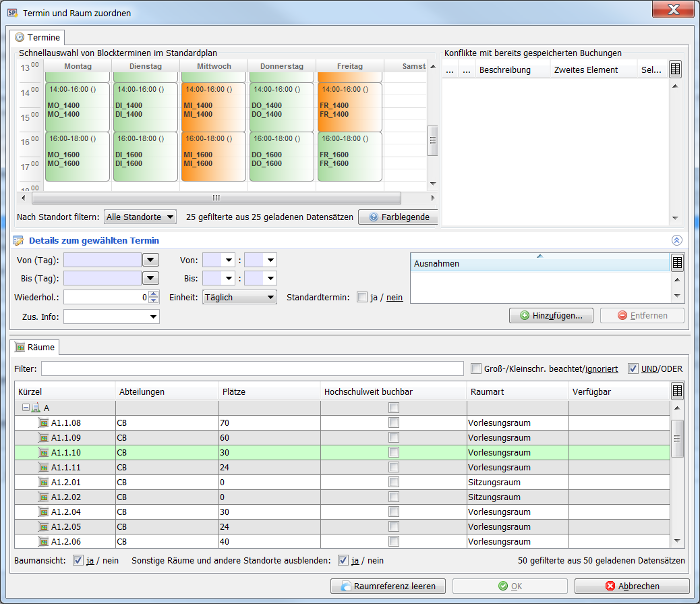Click Raumreferenz leeren button
Image resolution: width=700 pixels, height=604 pixels.
(388, 586)
